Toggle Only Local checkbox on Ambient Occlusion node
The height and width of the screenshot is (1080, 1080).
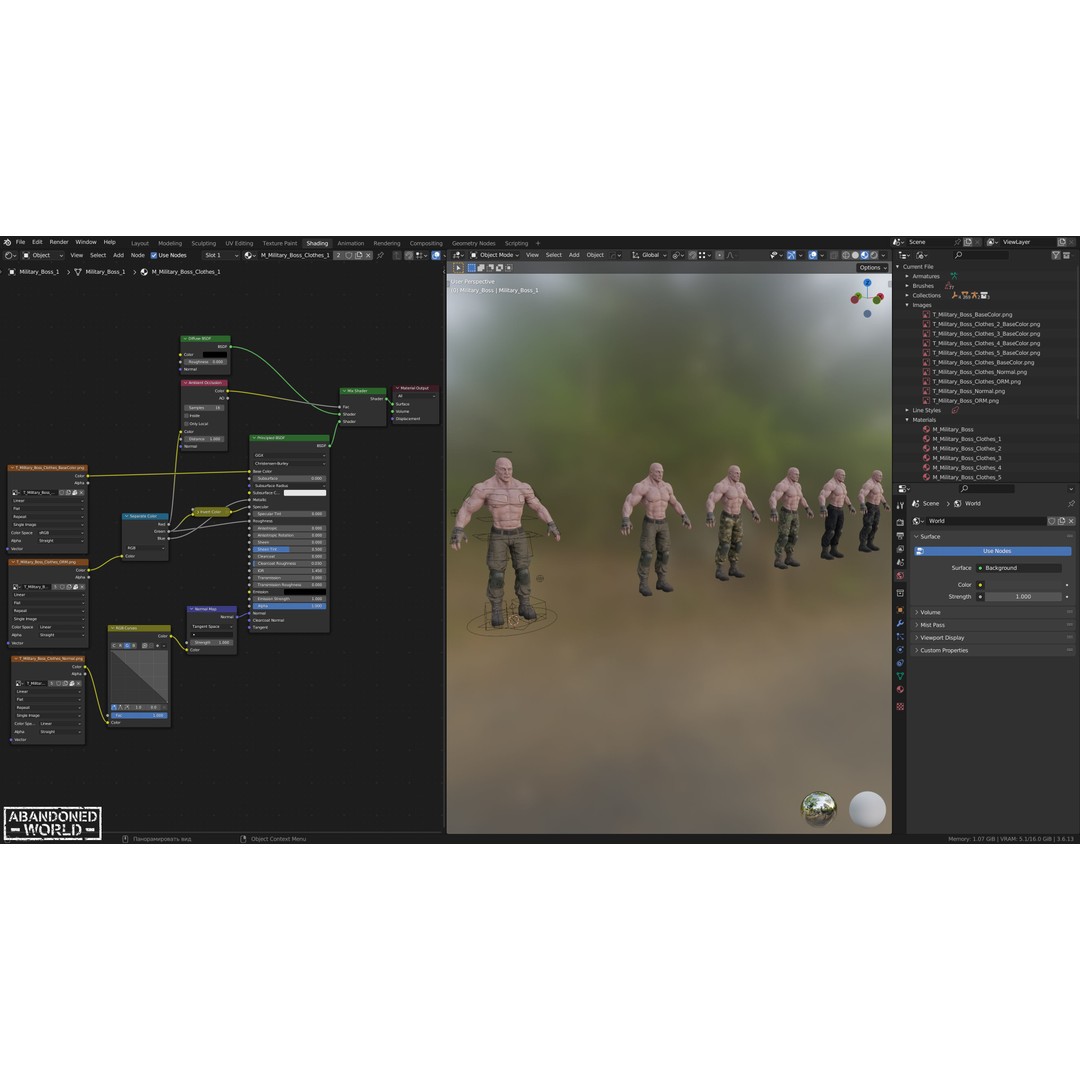point(187,424)
